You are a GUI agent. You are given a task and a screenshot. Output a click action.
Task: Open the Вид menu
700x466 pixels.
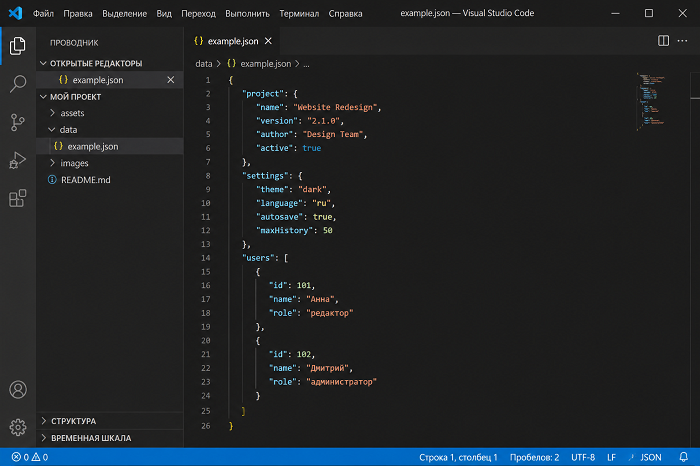pos(164,13)
